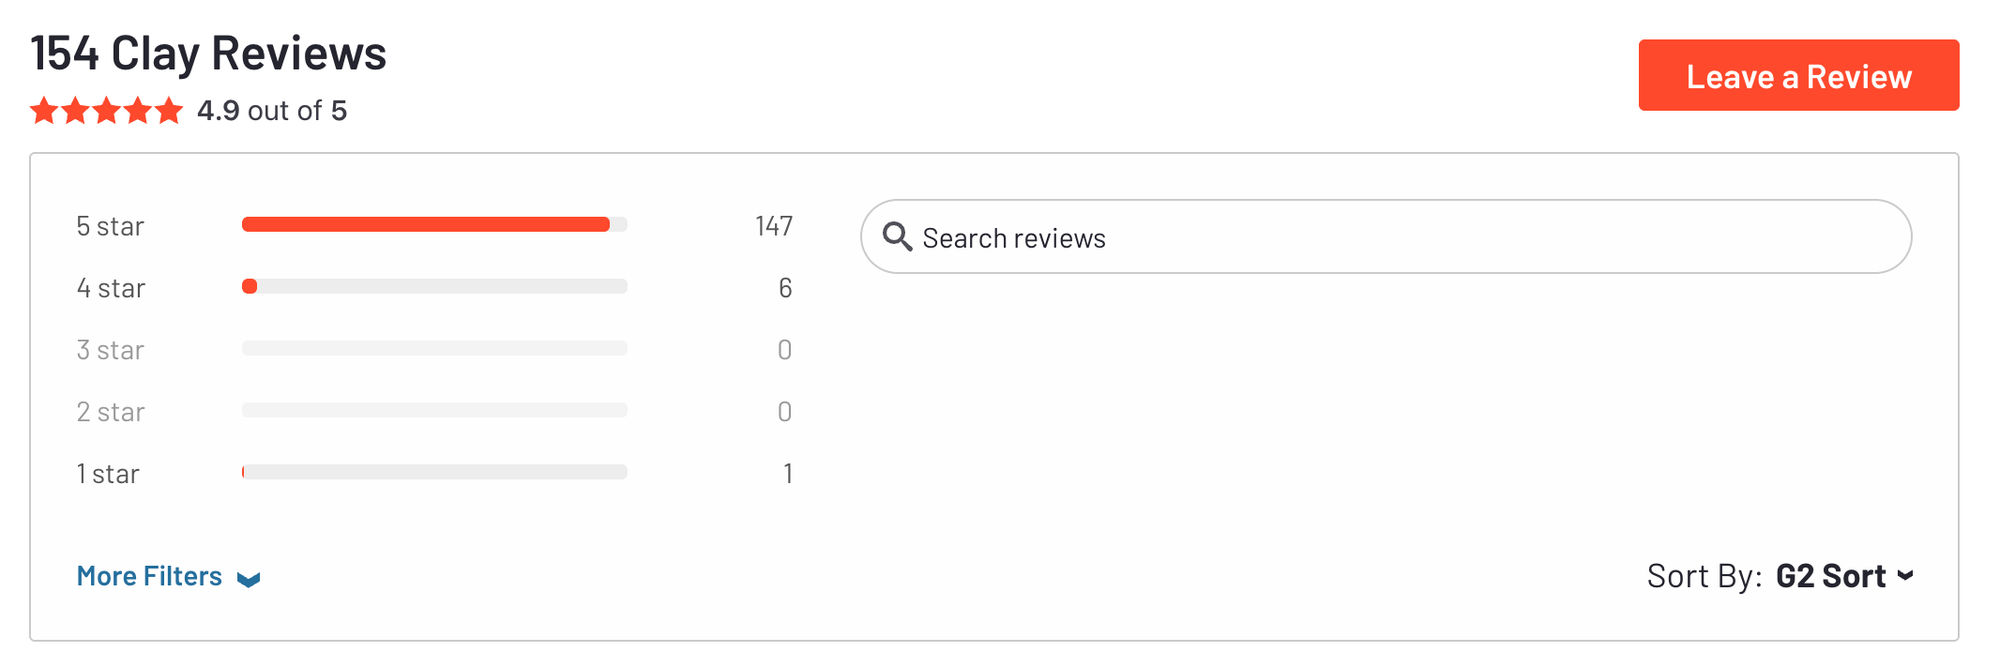The width and height of the screenshot is (2000, 668).
Task: Click the magnifying glass search icon
Action: [897, 237]
